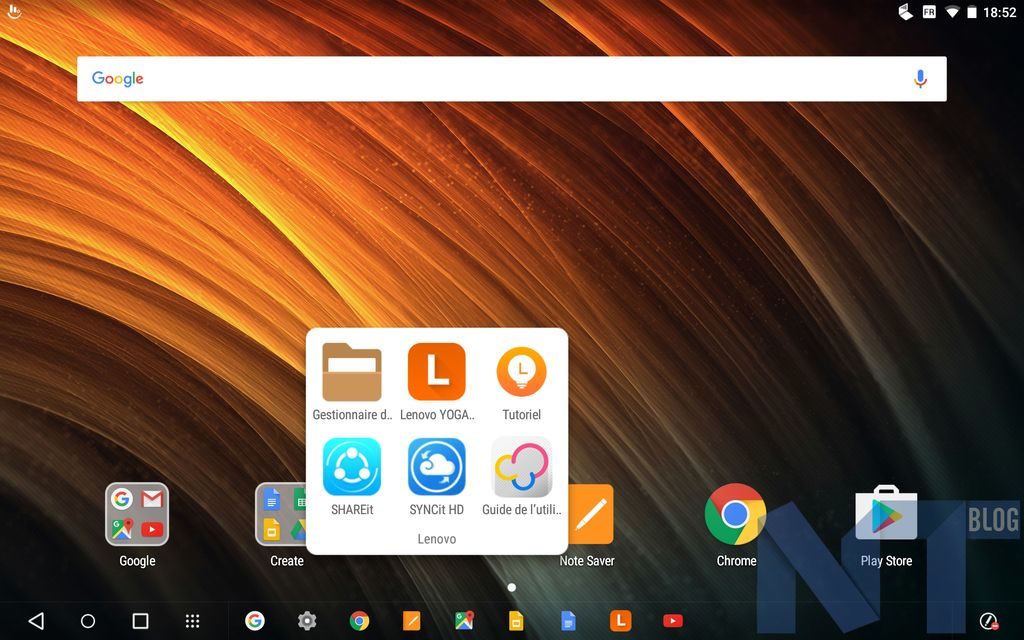Launch the Lenovo YOGA app

pyautogui.click(x=437, y=372)
